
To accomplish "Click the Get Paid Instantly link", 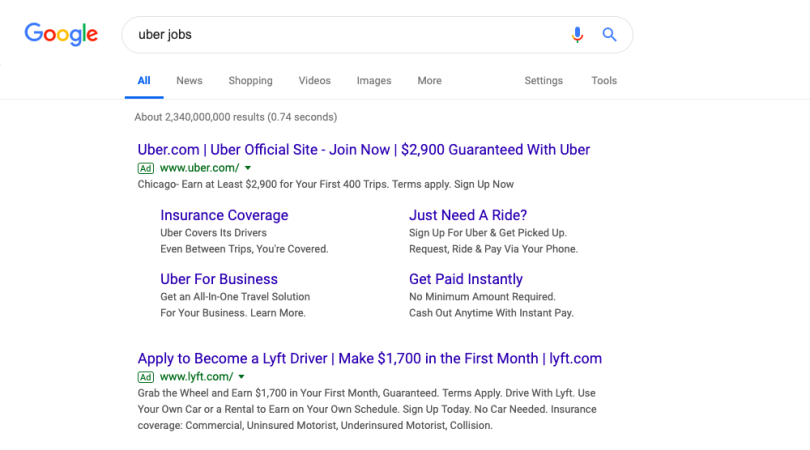I will (x=466, y=279).
